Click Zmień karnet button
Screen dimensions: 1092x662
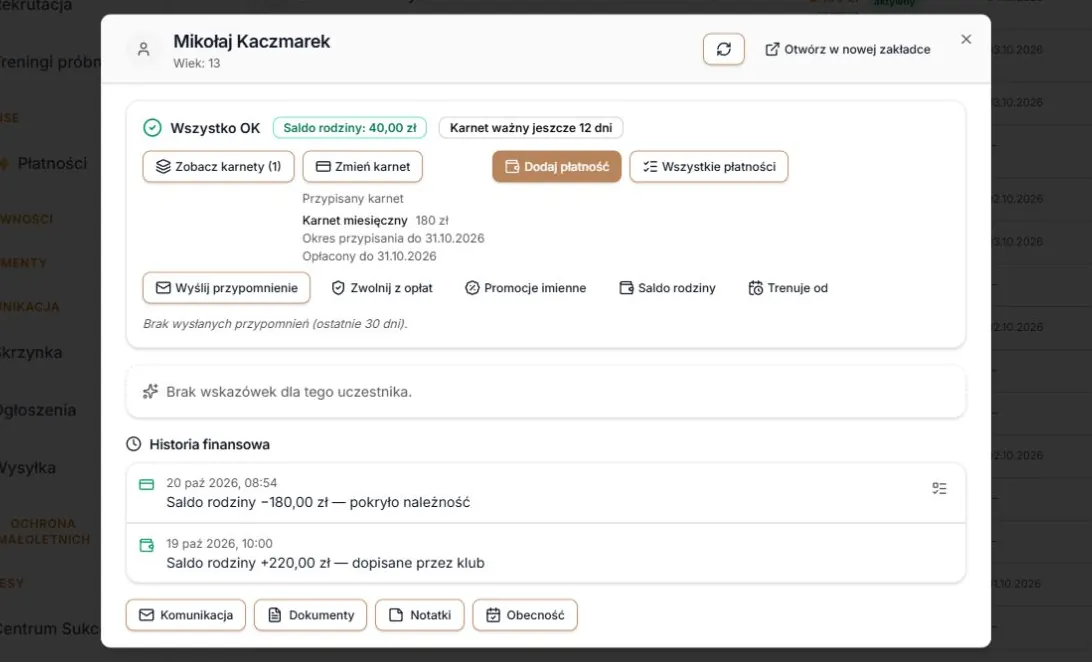tap(363, 167)
